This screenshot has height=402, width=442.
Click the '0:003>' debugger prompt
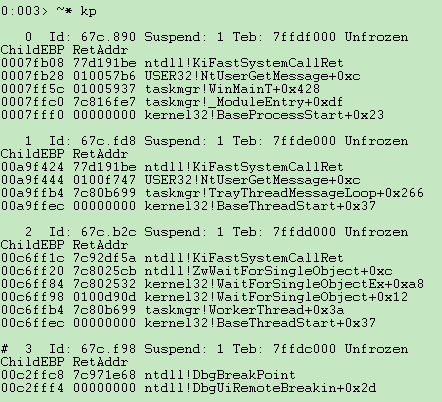tap(25, 11)
